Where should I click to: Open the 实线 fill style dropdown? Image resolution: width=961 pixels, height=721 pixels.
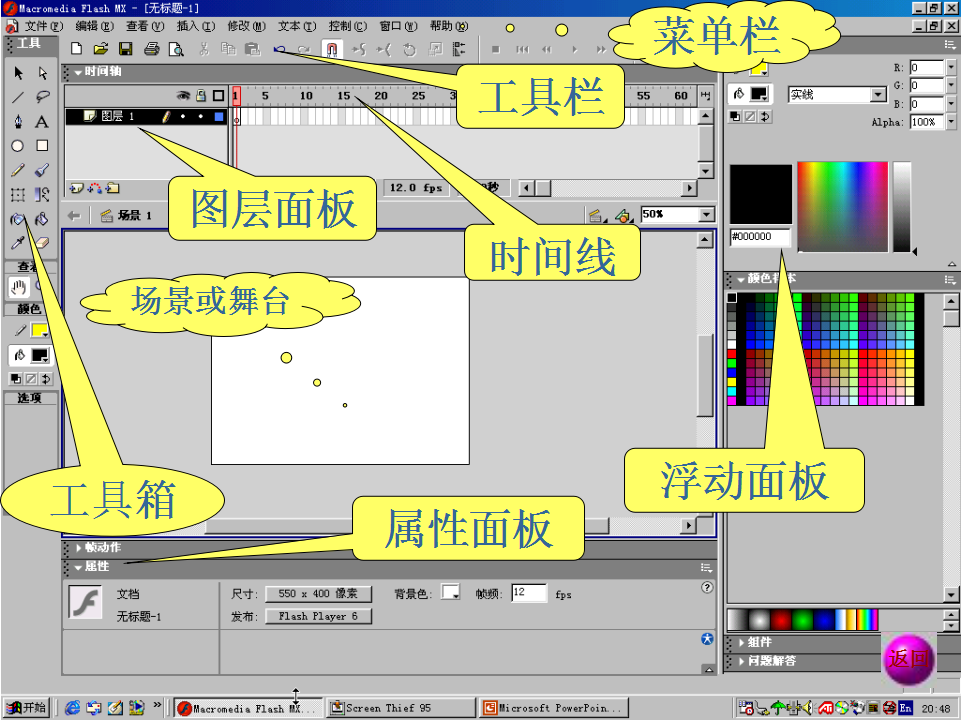point(879,94)
